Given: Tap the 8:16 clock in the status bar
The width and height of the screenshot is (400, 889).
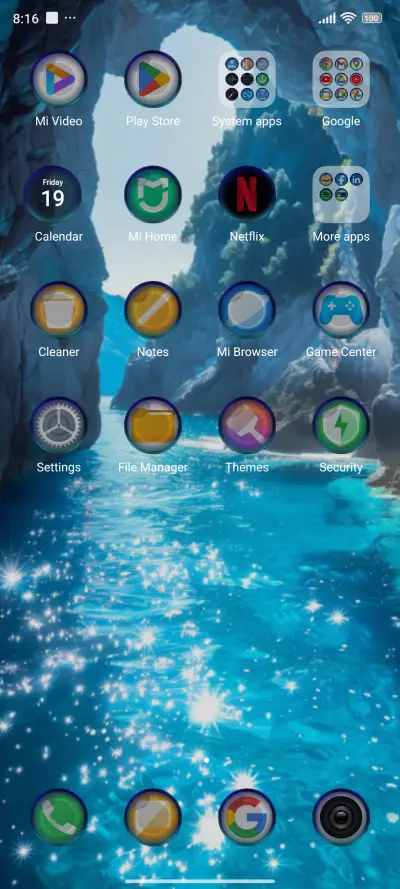Looking at the screenshot, I should point(25,18).
